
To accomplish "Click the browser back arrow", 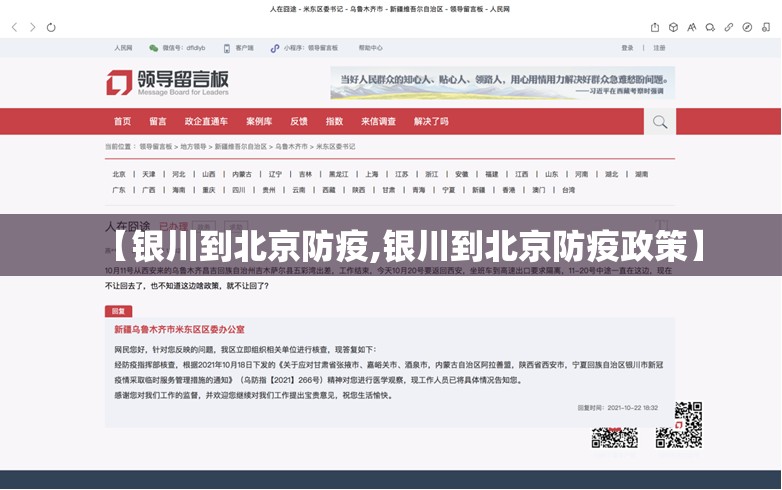I will coord(14,27).
